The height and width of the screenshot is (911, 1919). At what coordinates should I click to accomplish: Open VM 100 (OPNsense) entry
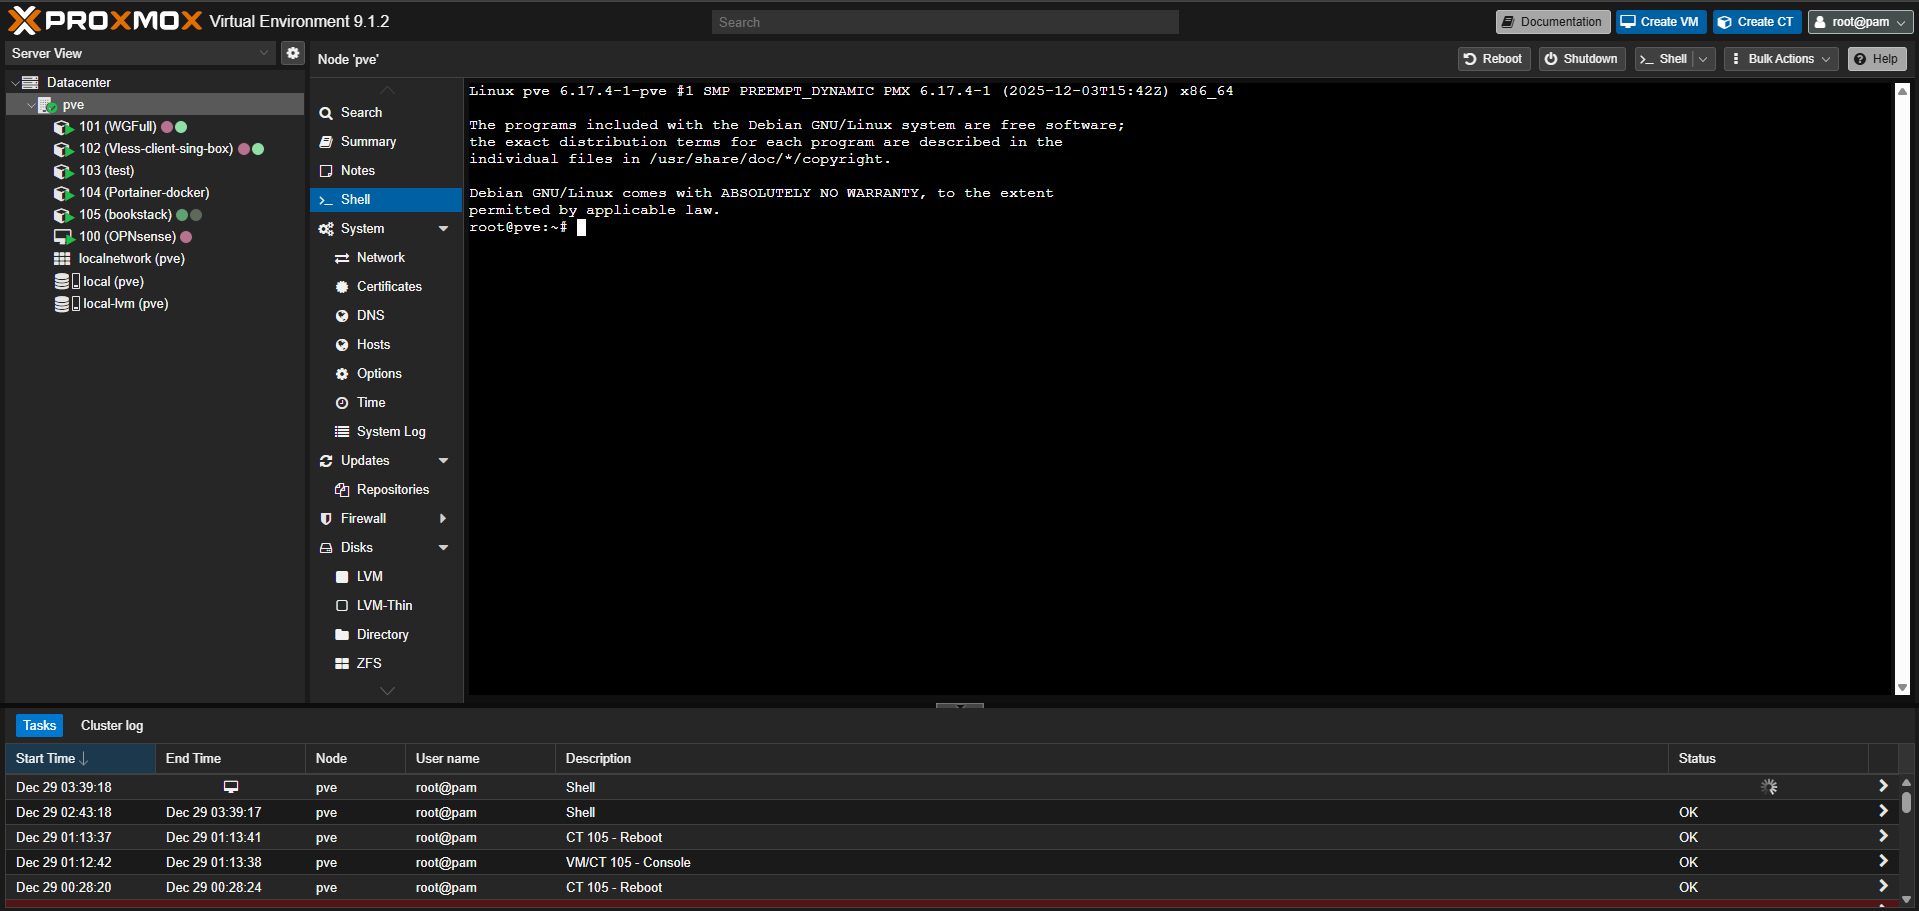(127, 236)
